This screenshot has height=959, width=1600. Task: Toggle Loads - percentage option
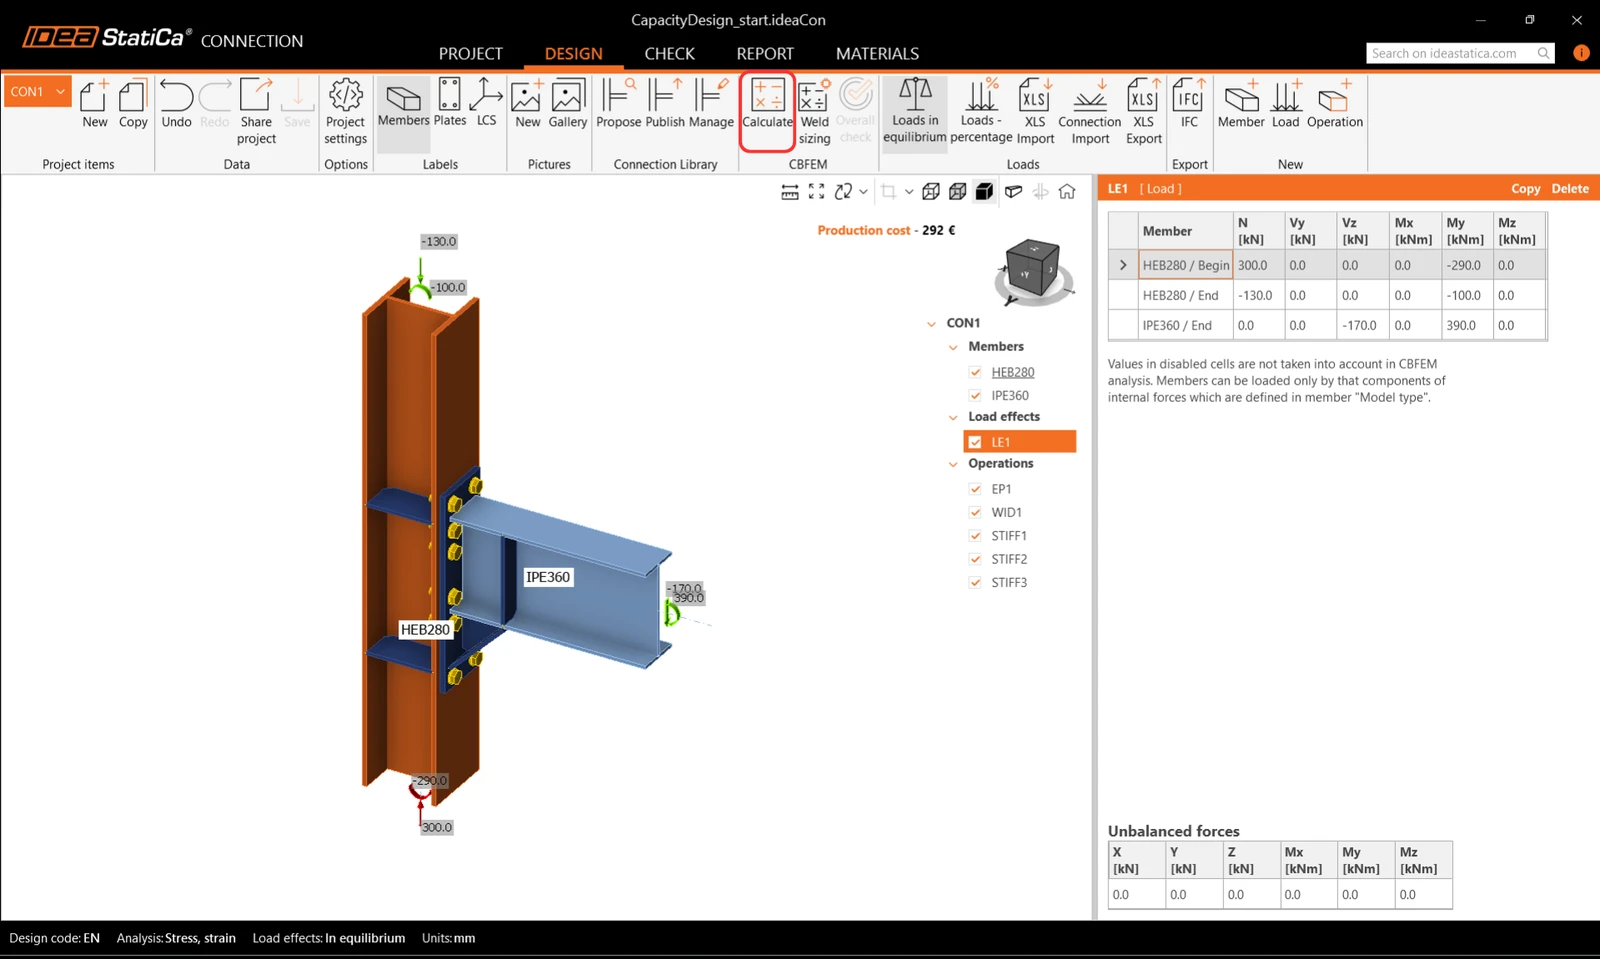tap(981, 110)
